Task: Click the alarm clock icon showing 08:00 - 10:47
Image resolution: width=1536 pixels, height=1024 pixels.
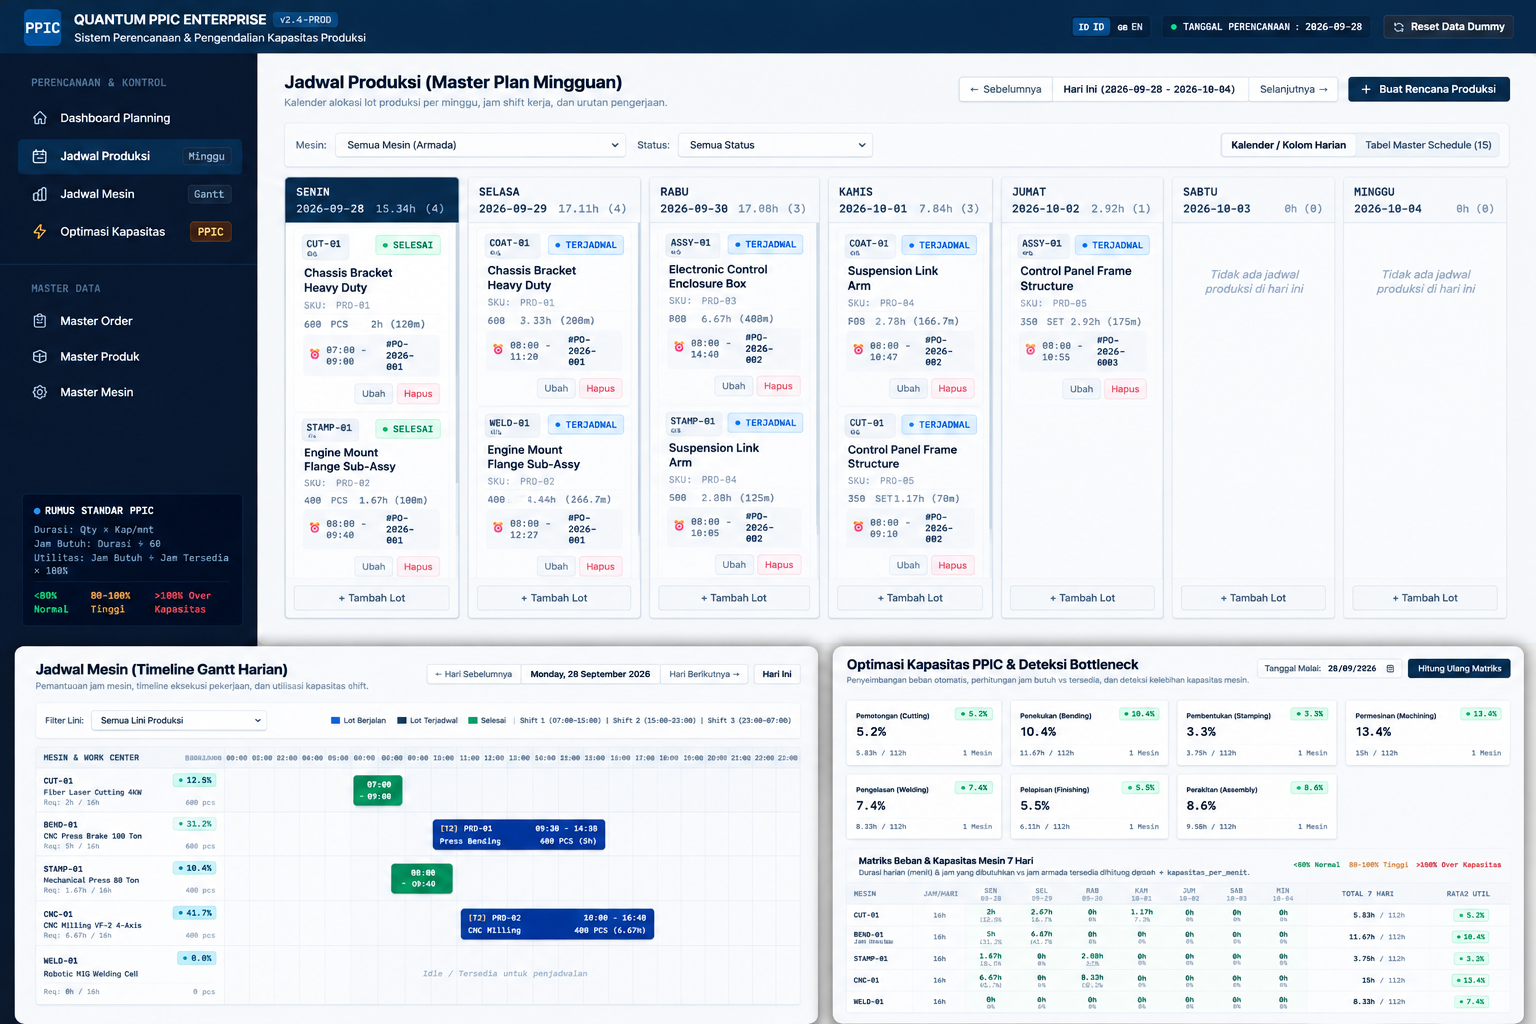Action: [x=858, y=350]
